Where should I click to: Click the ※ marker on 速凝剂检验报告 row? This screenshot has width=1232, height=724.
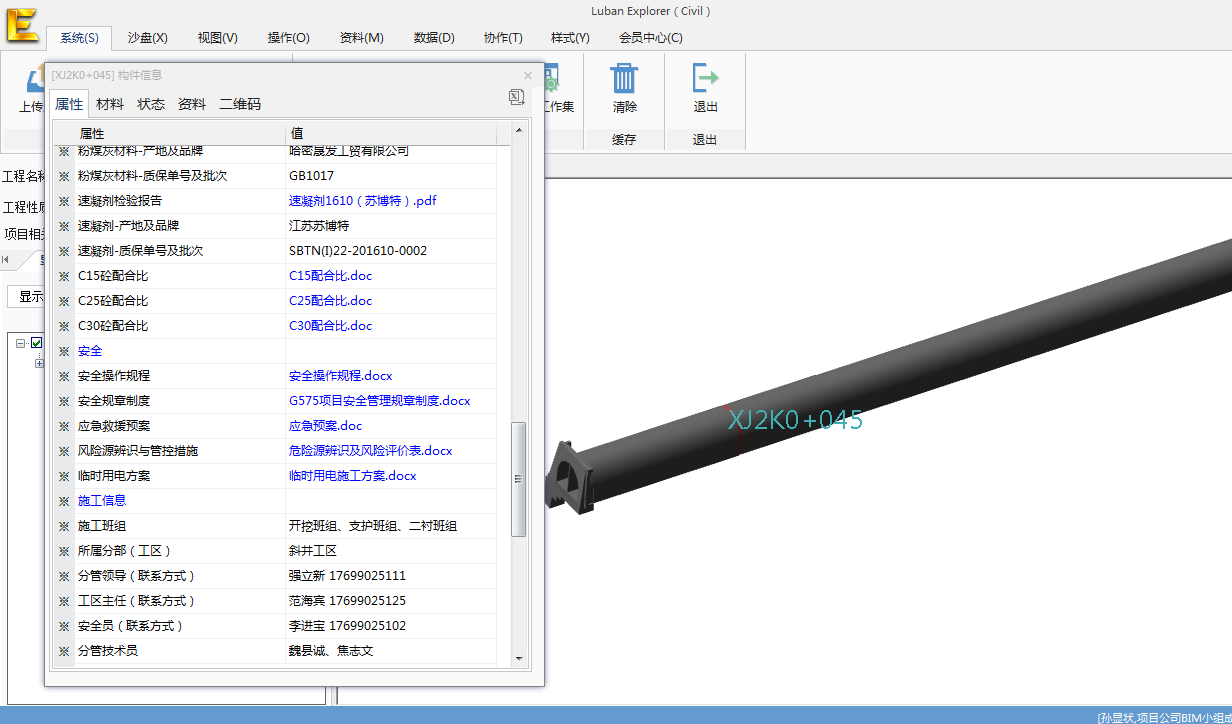point(64,201)
